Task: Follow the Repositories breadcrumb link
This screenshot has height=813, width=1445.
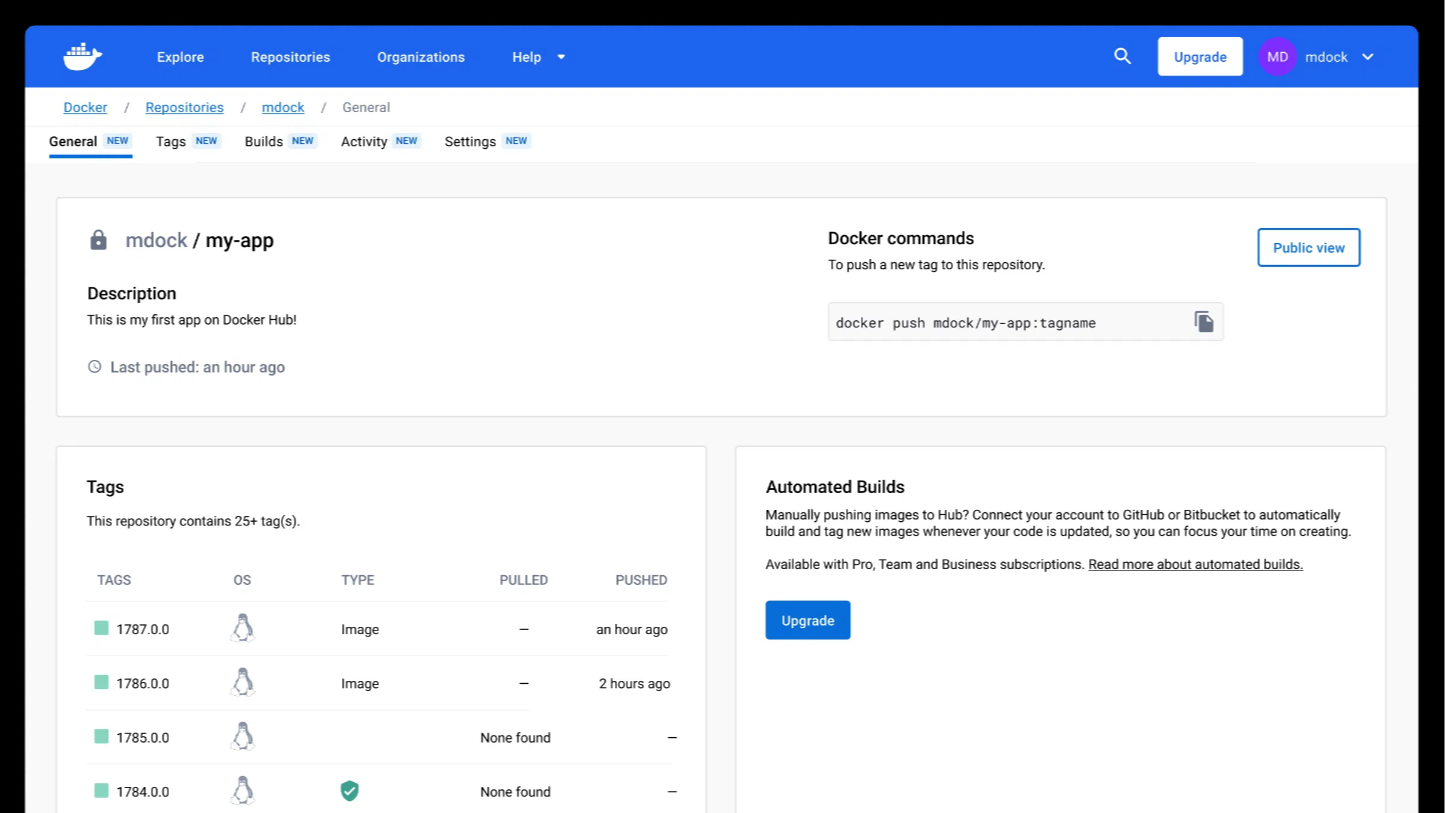Action: [x=184, y=107]
